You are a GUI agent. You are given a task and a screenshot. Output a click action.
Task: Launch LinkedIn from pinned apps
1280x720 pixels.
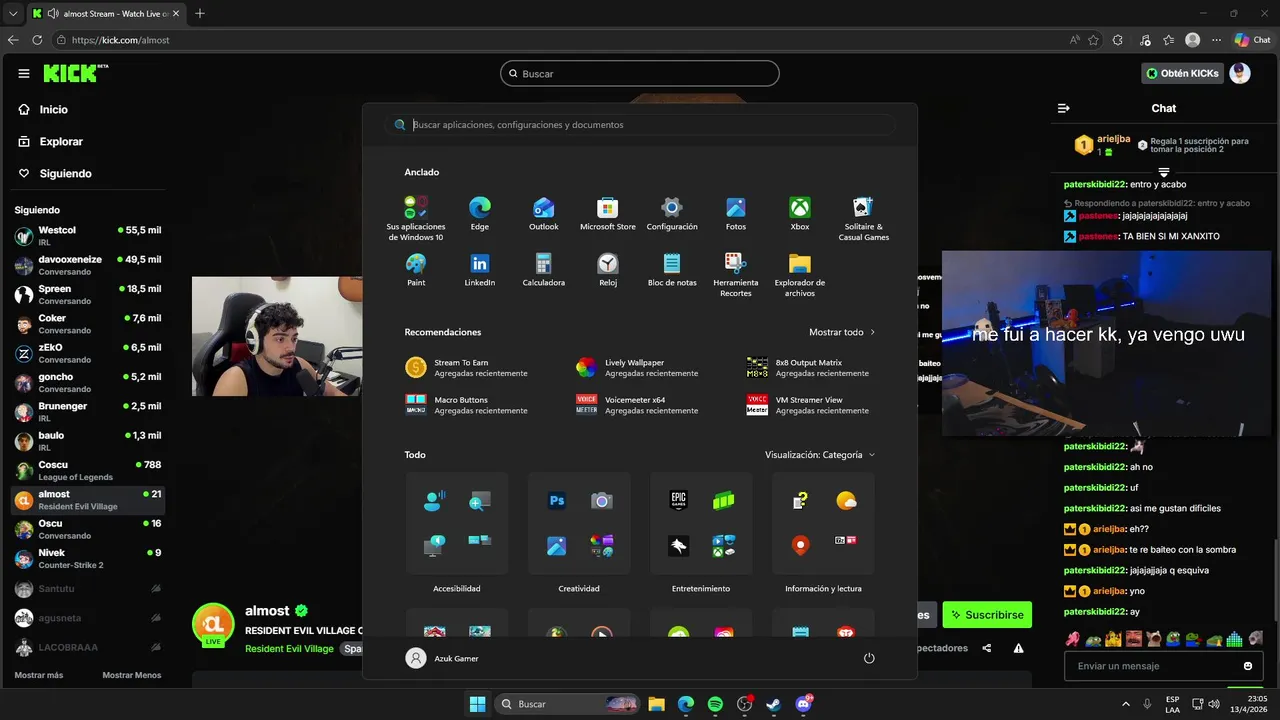click(480, 270)
